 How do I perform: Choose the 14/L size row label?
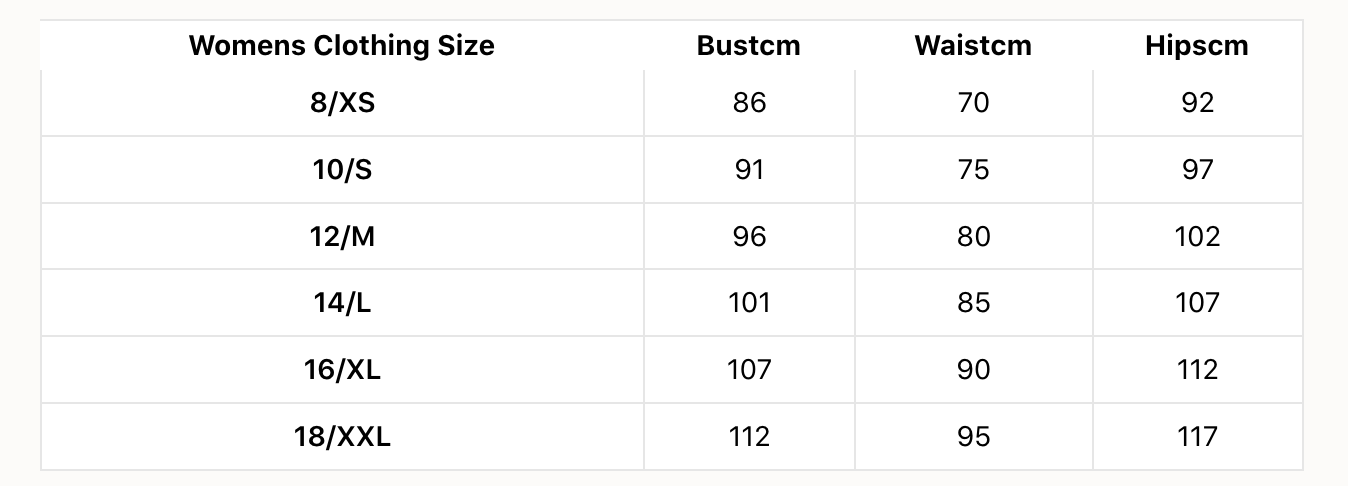pos(342,303)
